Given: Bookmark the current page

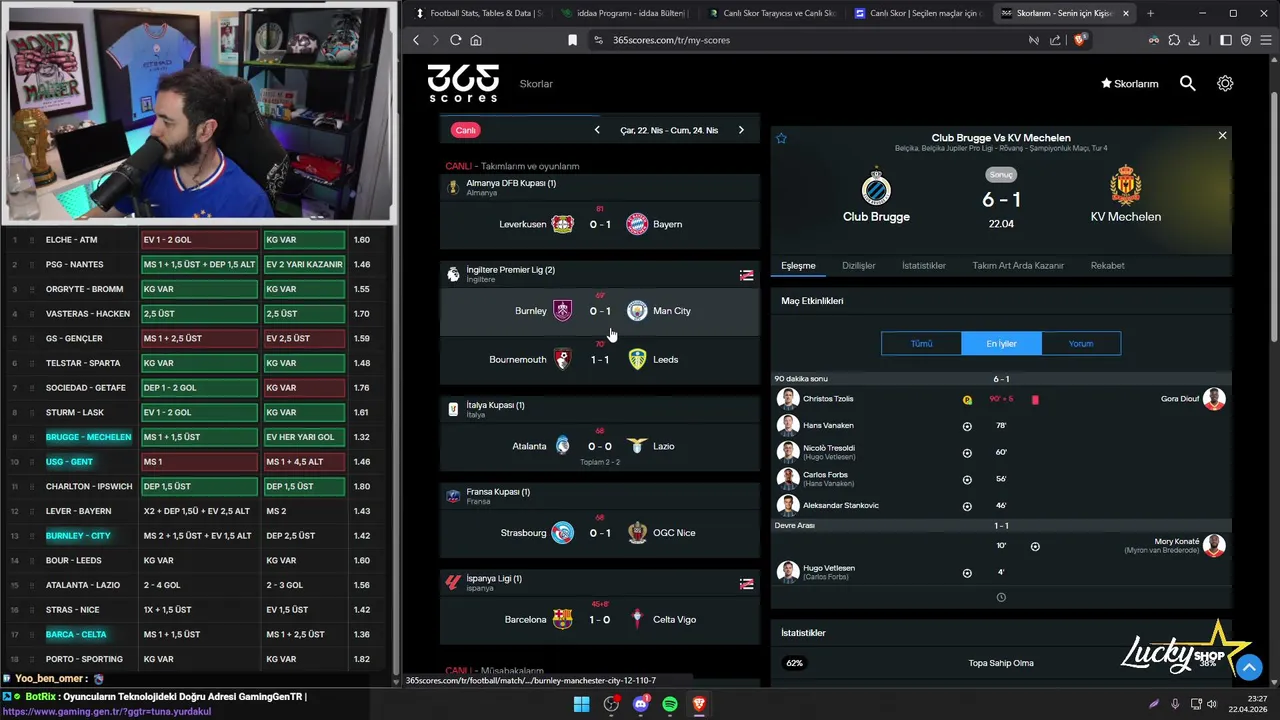Looking at the screenshot, I should coord(572,40).
